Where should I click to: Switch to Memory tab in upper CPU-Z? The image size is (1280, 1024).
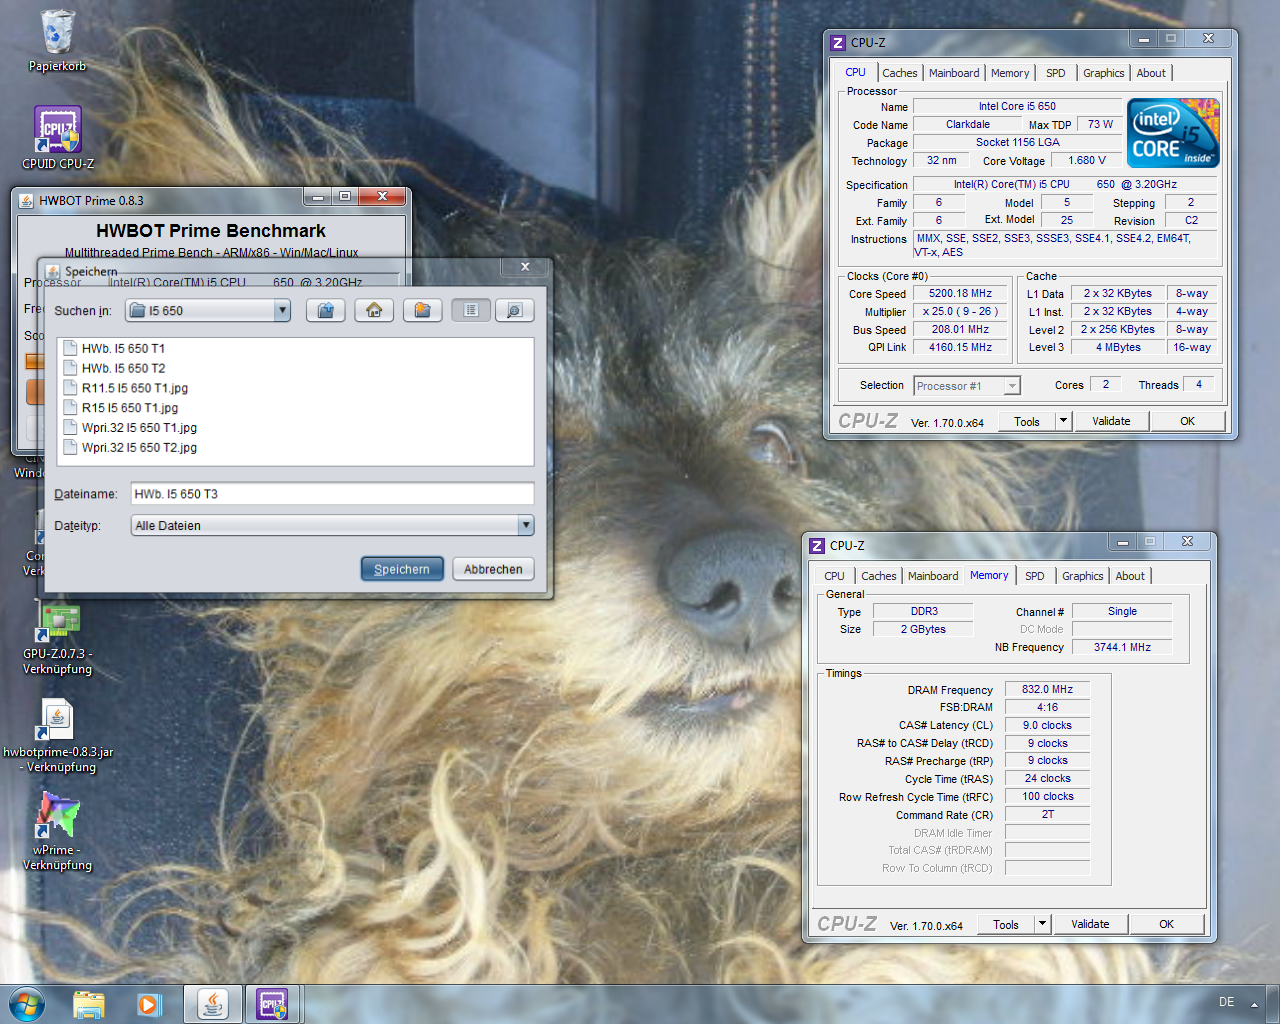pyautogui.click(x=1010, y=73)
